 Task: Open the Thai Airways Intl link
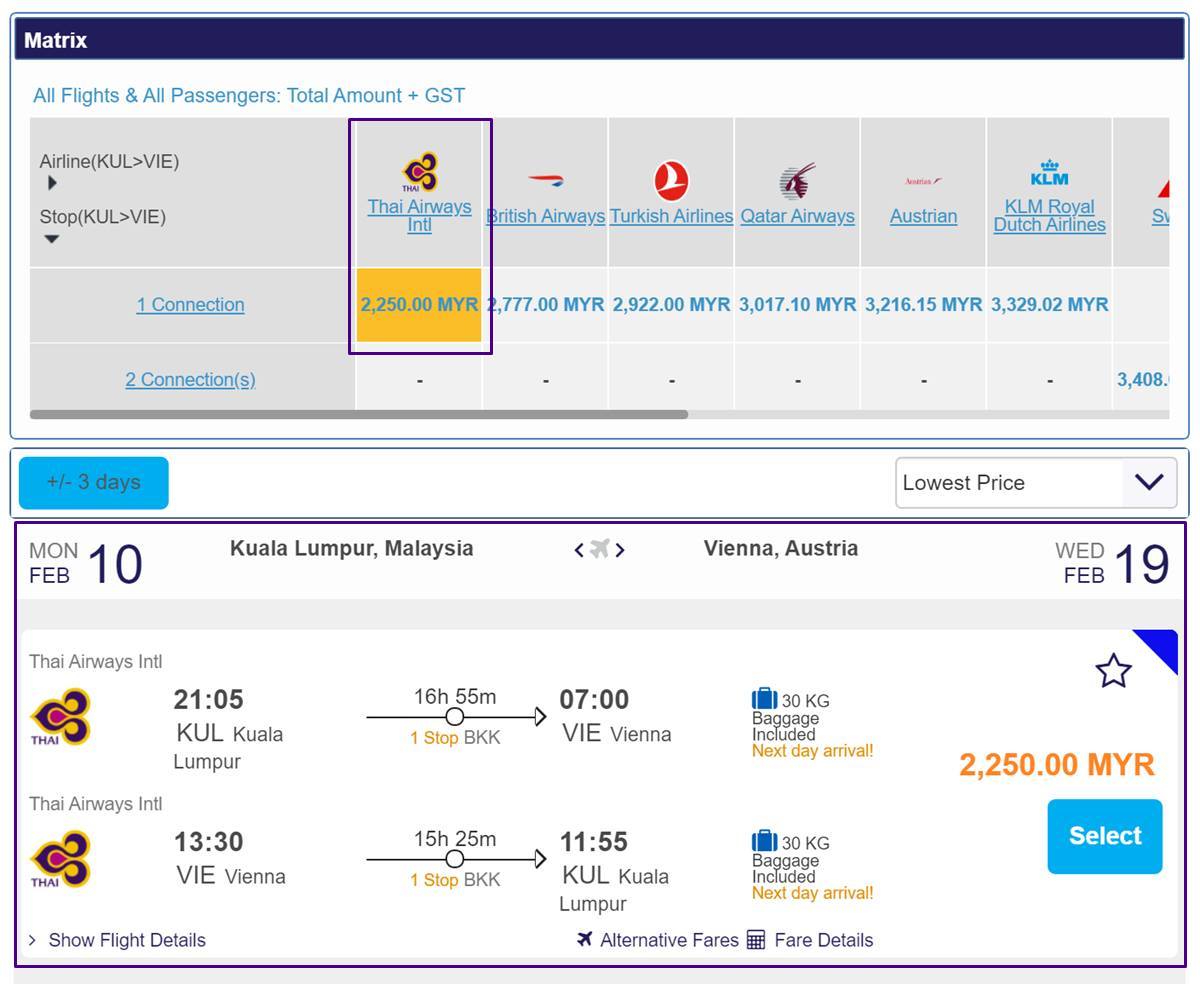pos(420,216)
